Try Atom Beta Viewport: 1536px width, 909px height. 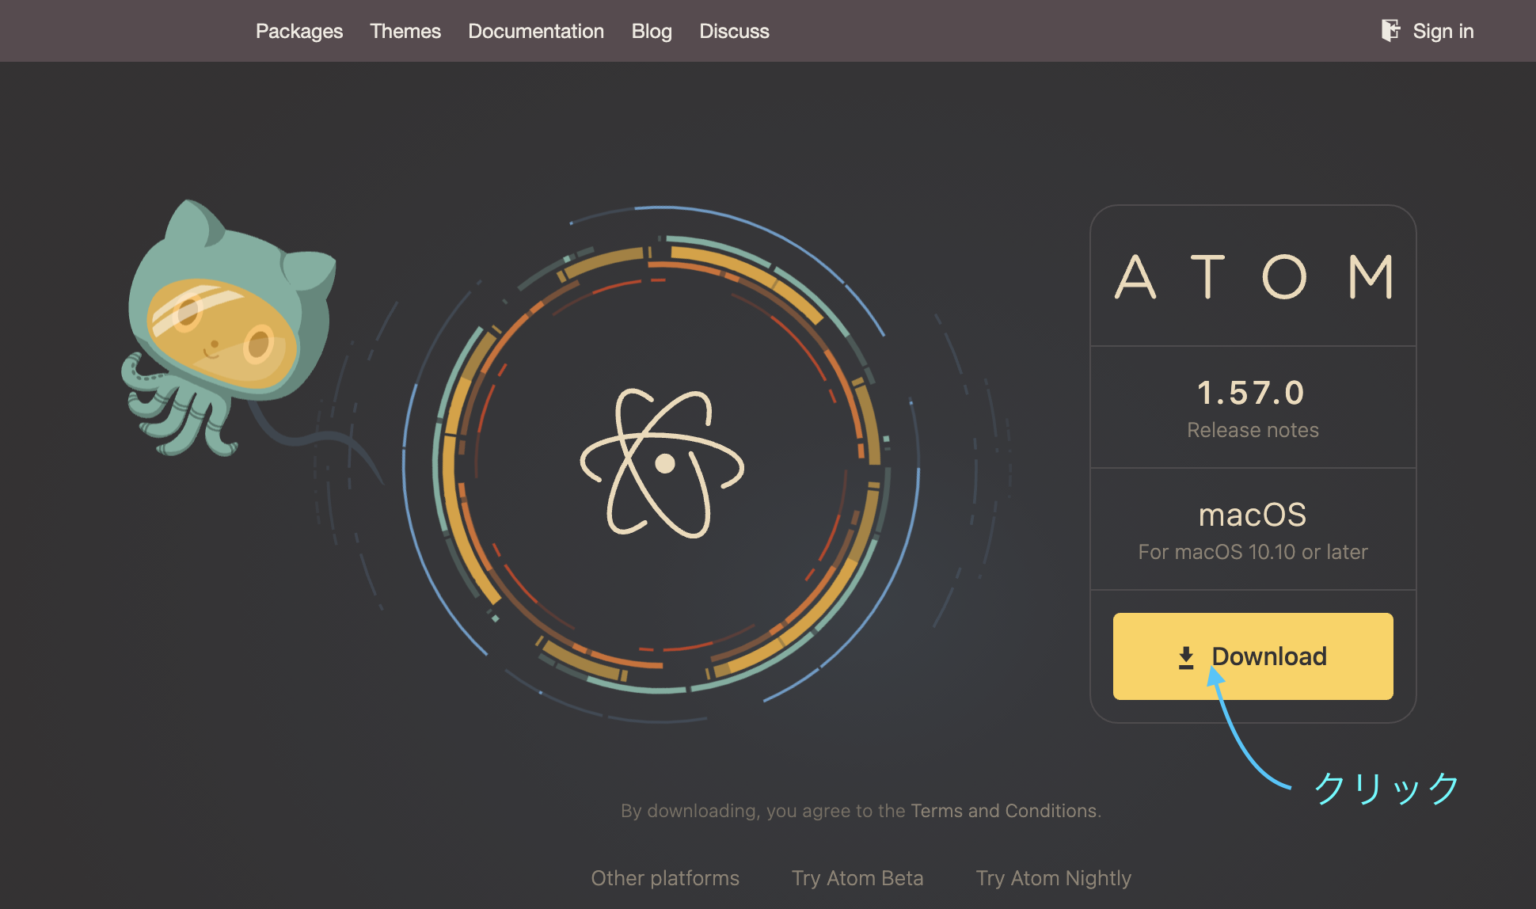(857, 878)
